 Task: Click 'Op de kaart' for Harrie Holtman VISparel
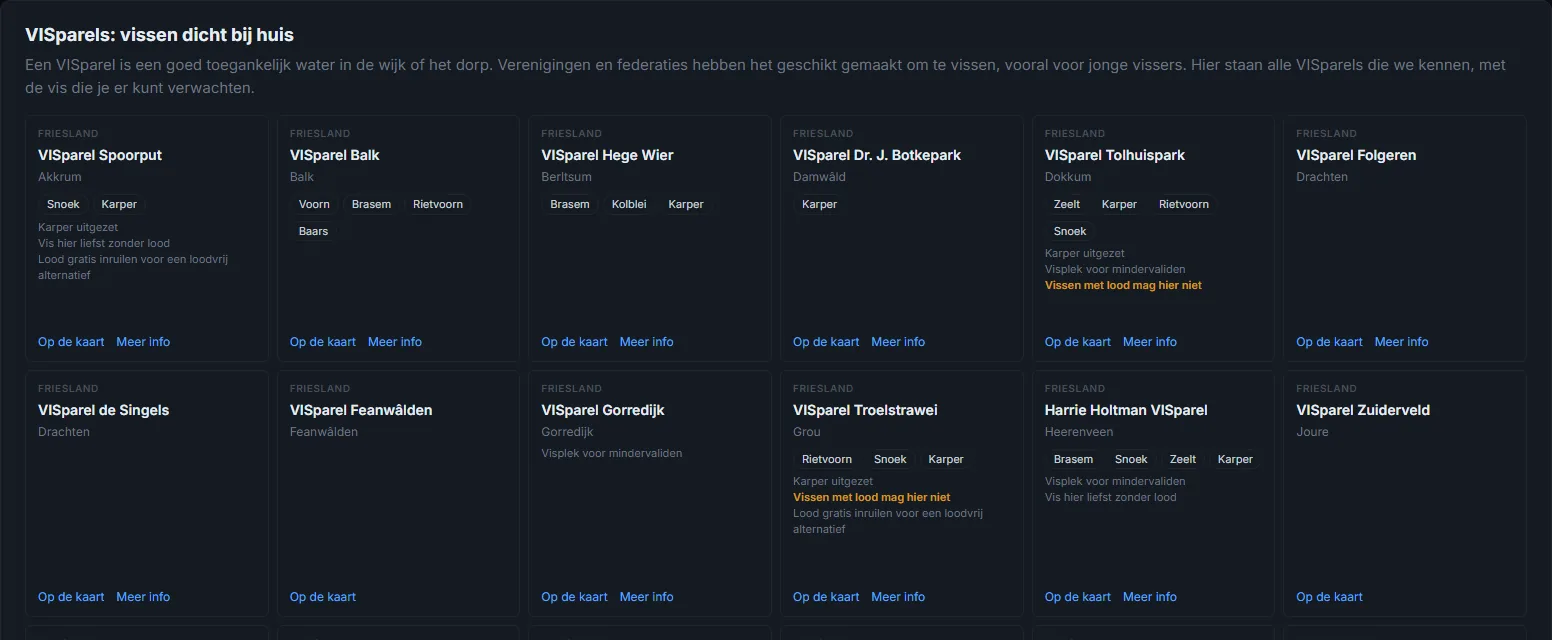coord(1078,597)
